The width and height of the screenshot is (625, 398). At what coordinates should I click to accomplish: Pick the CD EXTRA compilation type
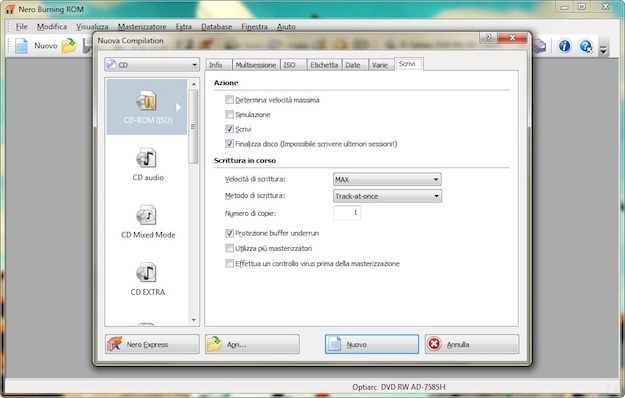(x=147, y=279)
